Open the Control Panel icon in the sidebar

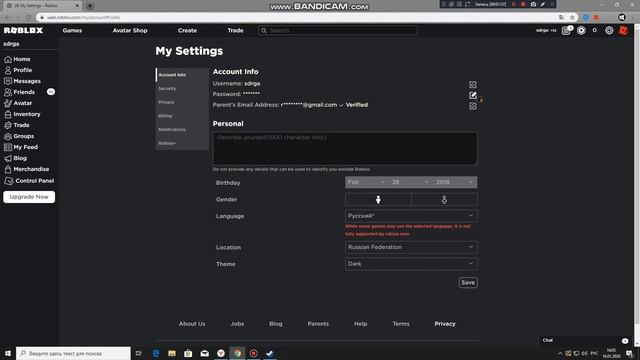(x=9, y=181)
